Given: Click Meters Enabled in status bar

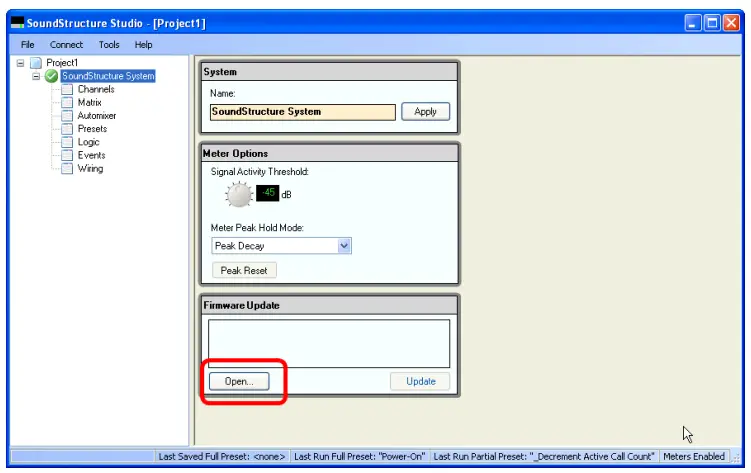Looking at the screenshot, I should 694,457.
